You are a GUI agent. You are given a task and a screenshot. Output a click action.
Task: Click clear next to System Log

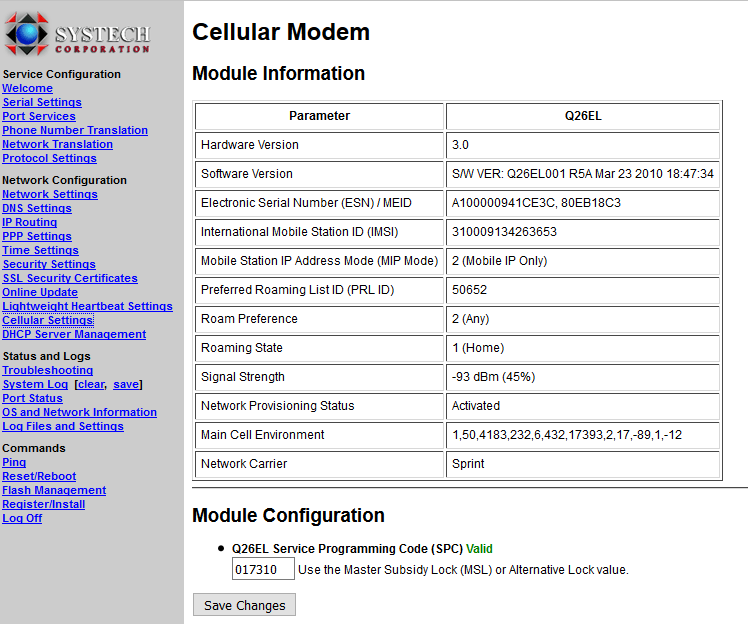91,384
